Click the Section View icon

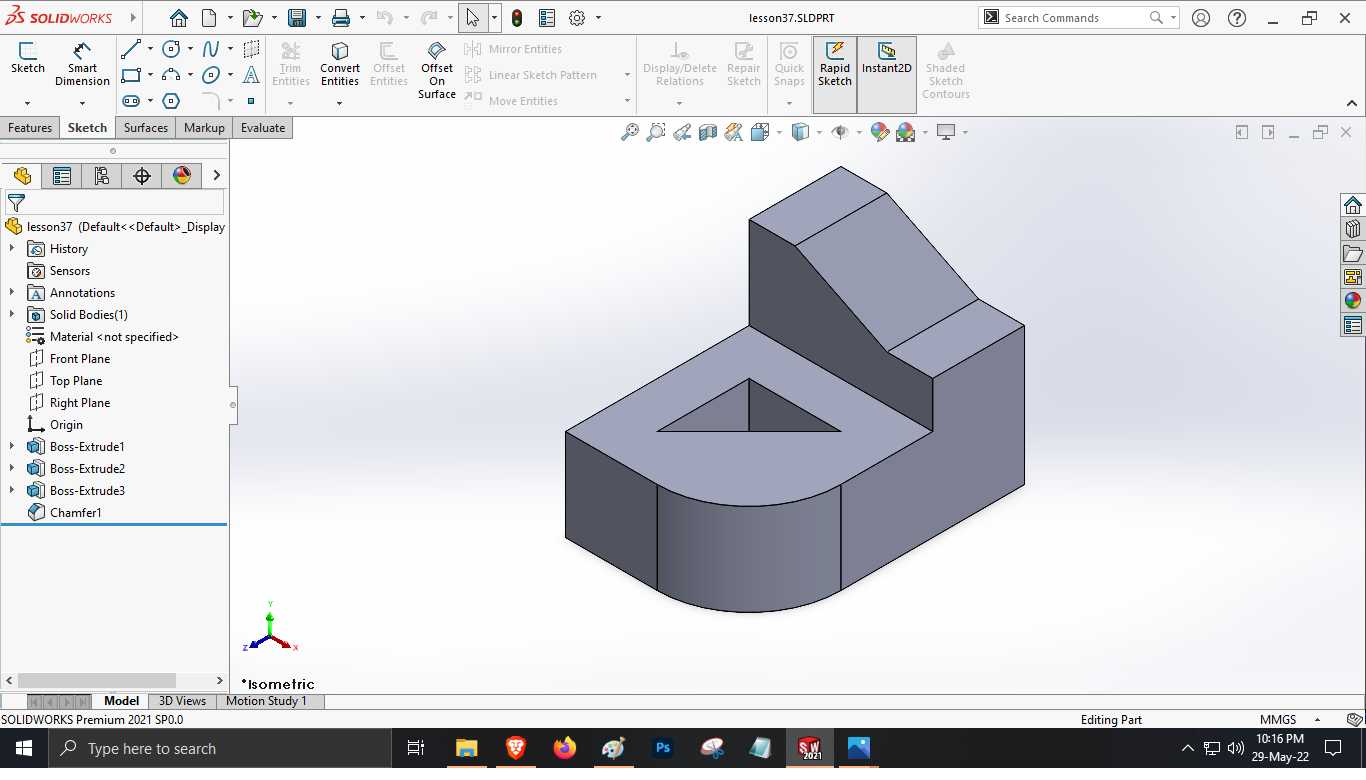pyautogui.click(x=708, y=132)
